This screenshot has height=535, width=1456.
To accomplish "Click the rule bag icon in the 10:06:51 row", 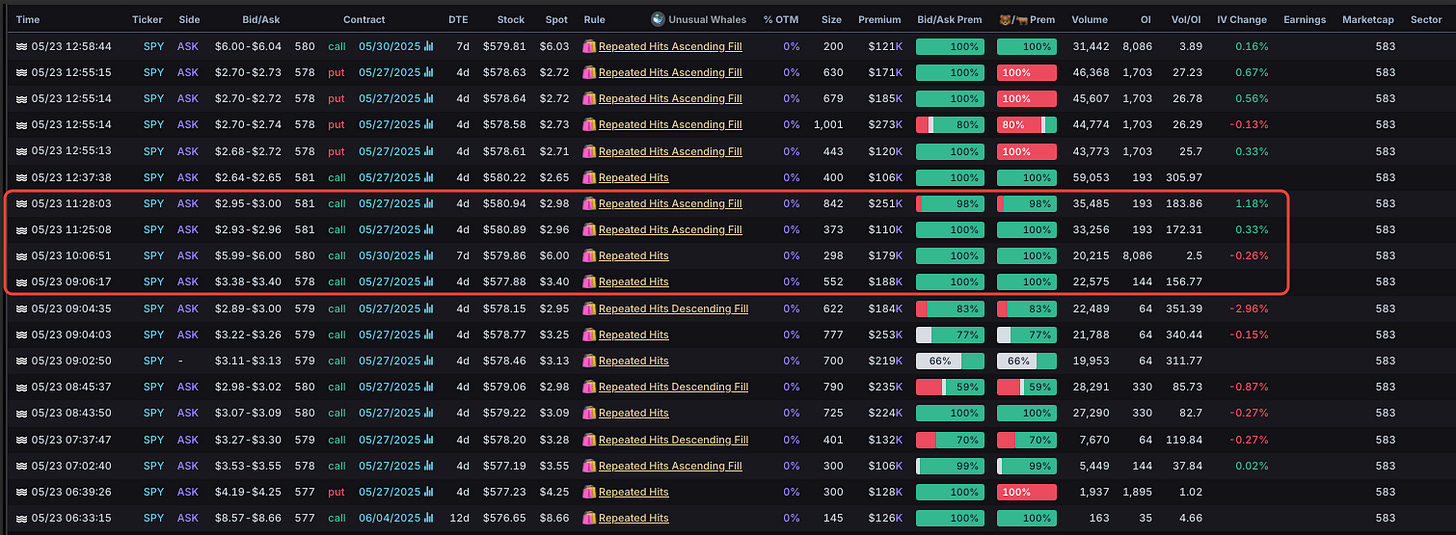I will (x=589, y=256).
